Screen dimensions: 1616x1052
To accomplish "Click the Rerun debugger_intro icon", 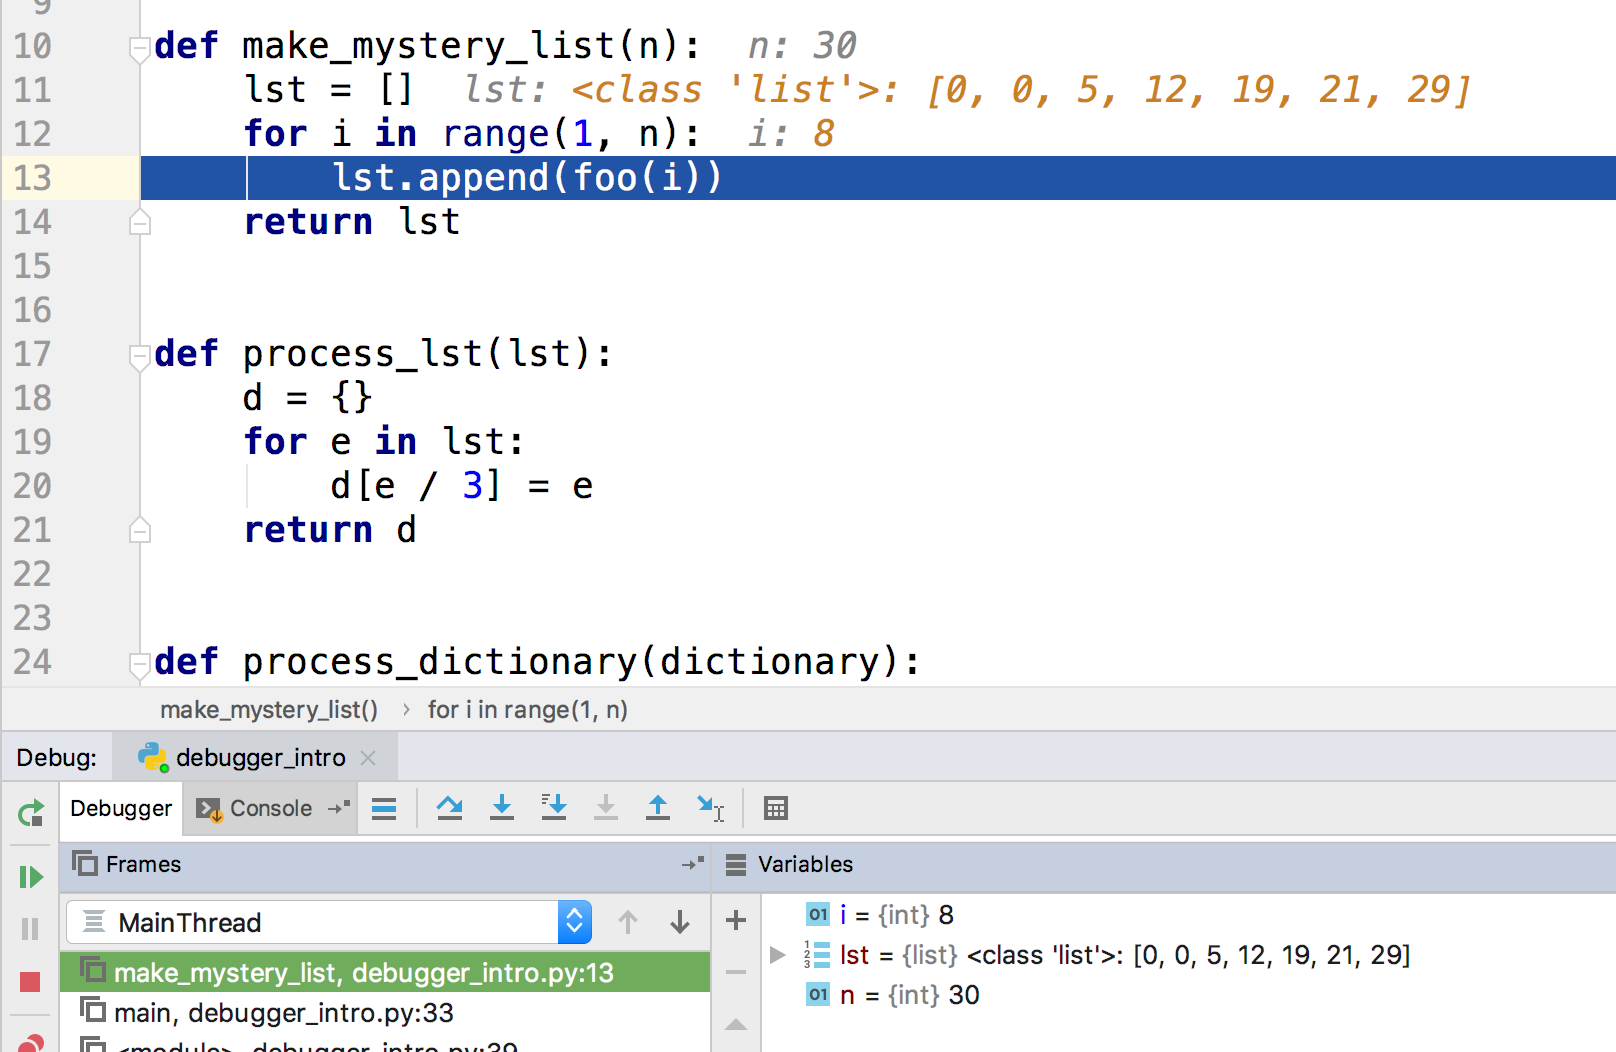I will click(x=31, y=812).
